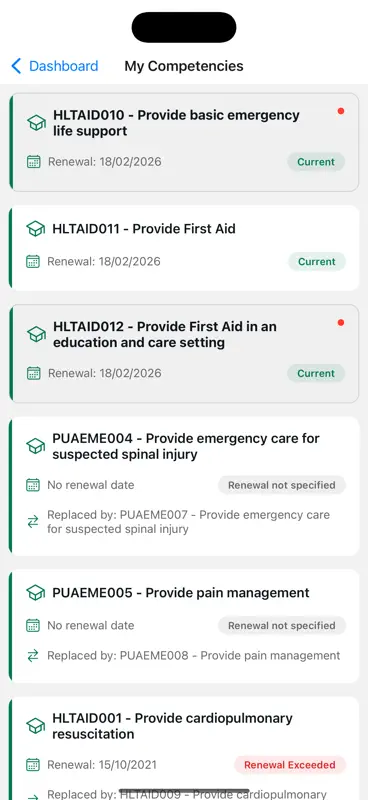Open the Replaced by PUAEME007 text

188,521
